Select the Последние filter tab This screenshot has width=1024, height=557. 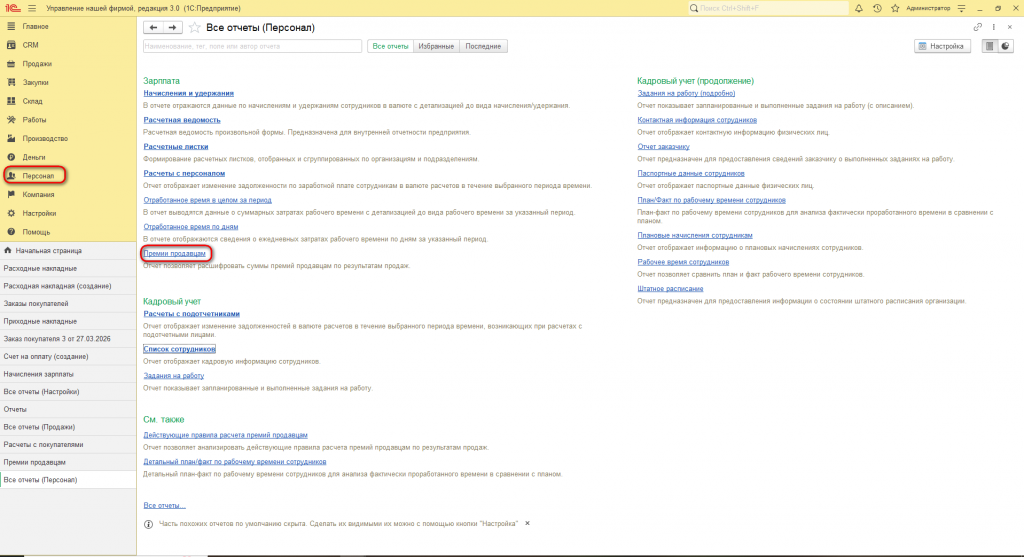tap(483, 46)
